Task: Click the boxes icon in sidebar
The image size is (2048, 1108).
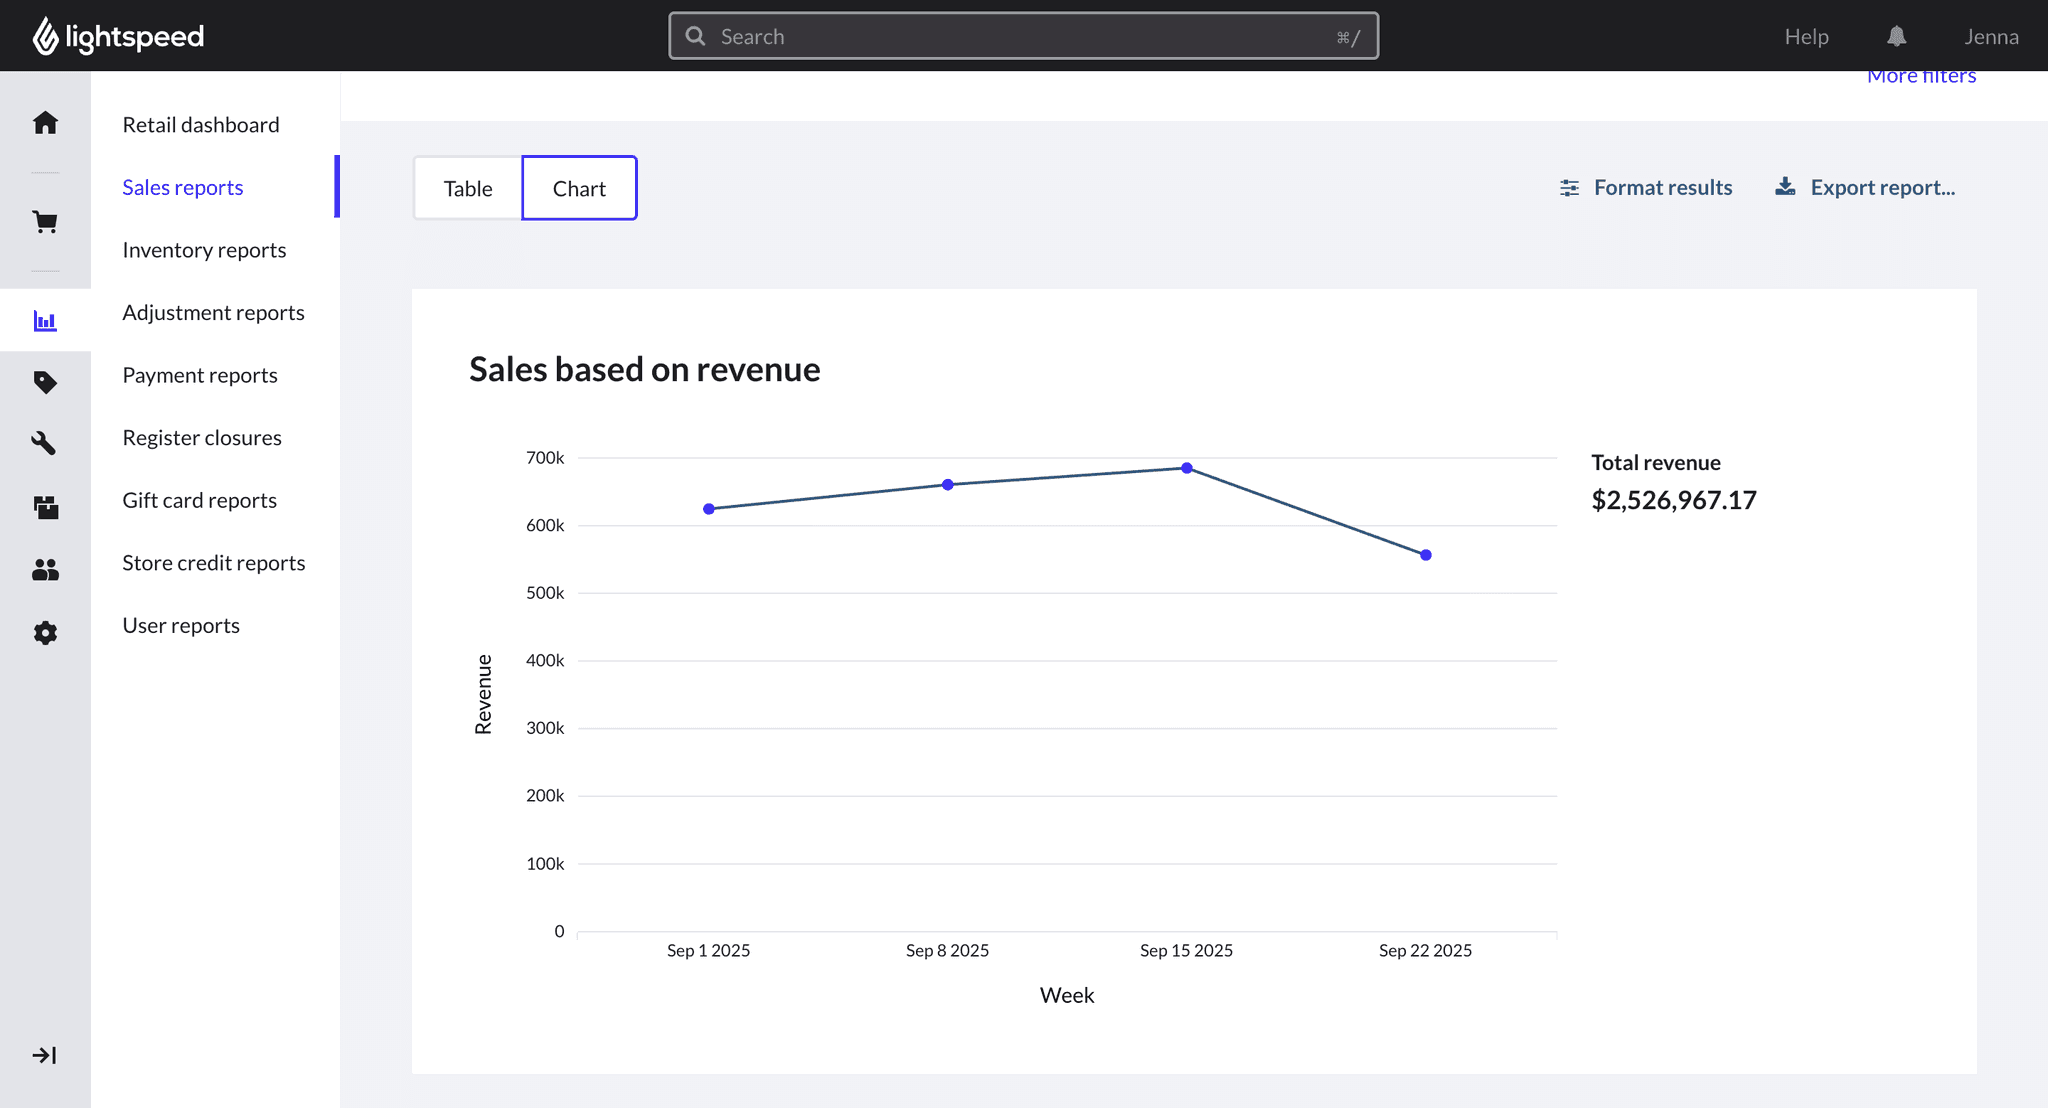Action: 45,507
